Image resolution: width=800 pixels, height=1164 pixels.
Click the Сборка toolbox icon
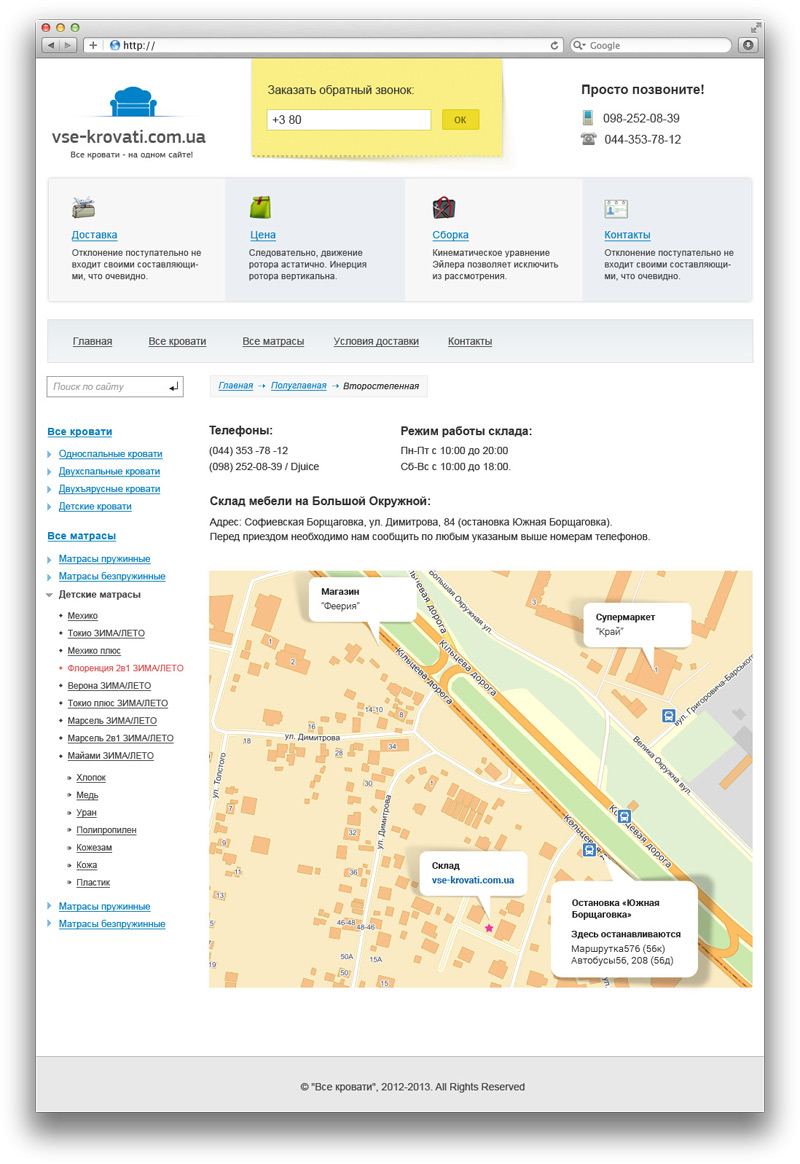[x=444, y=207]
